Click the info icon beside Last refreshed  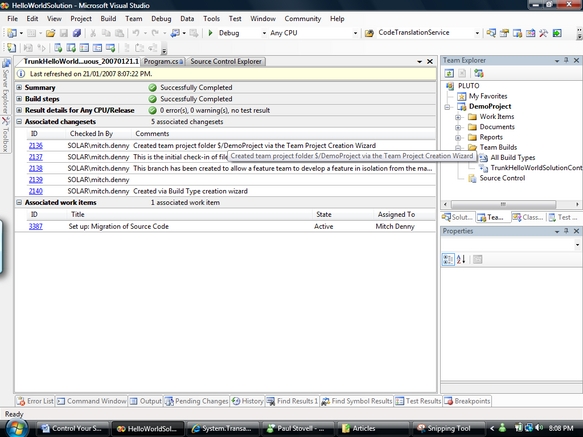tap(21, 74)
